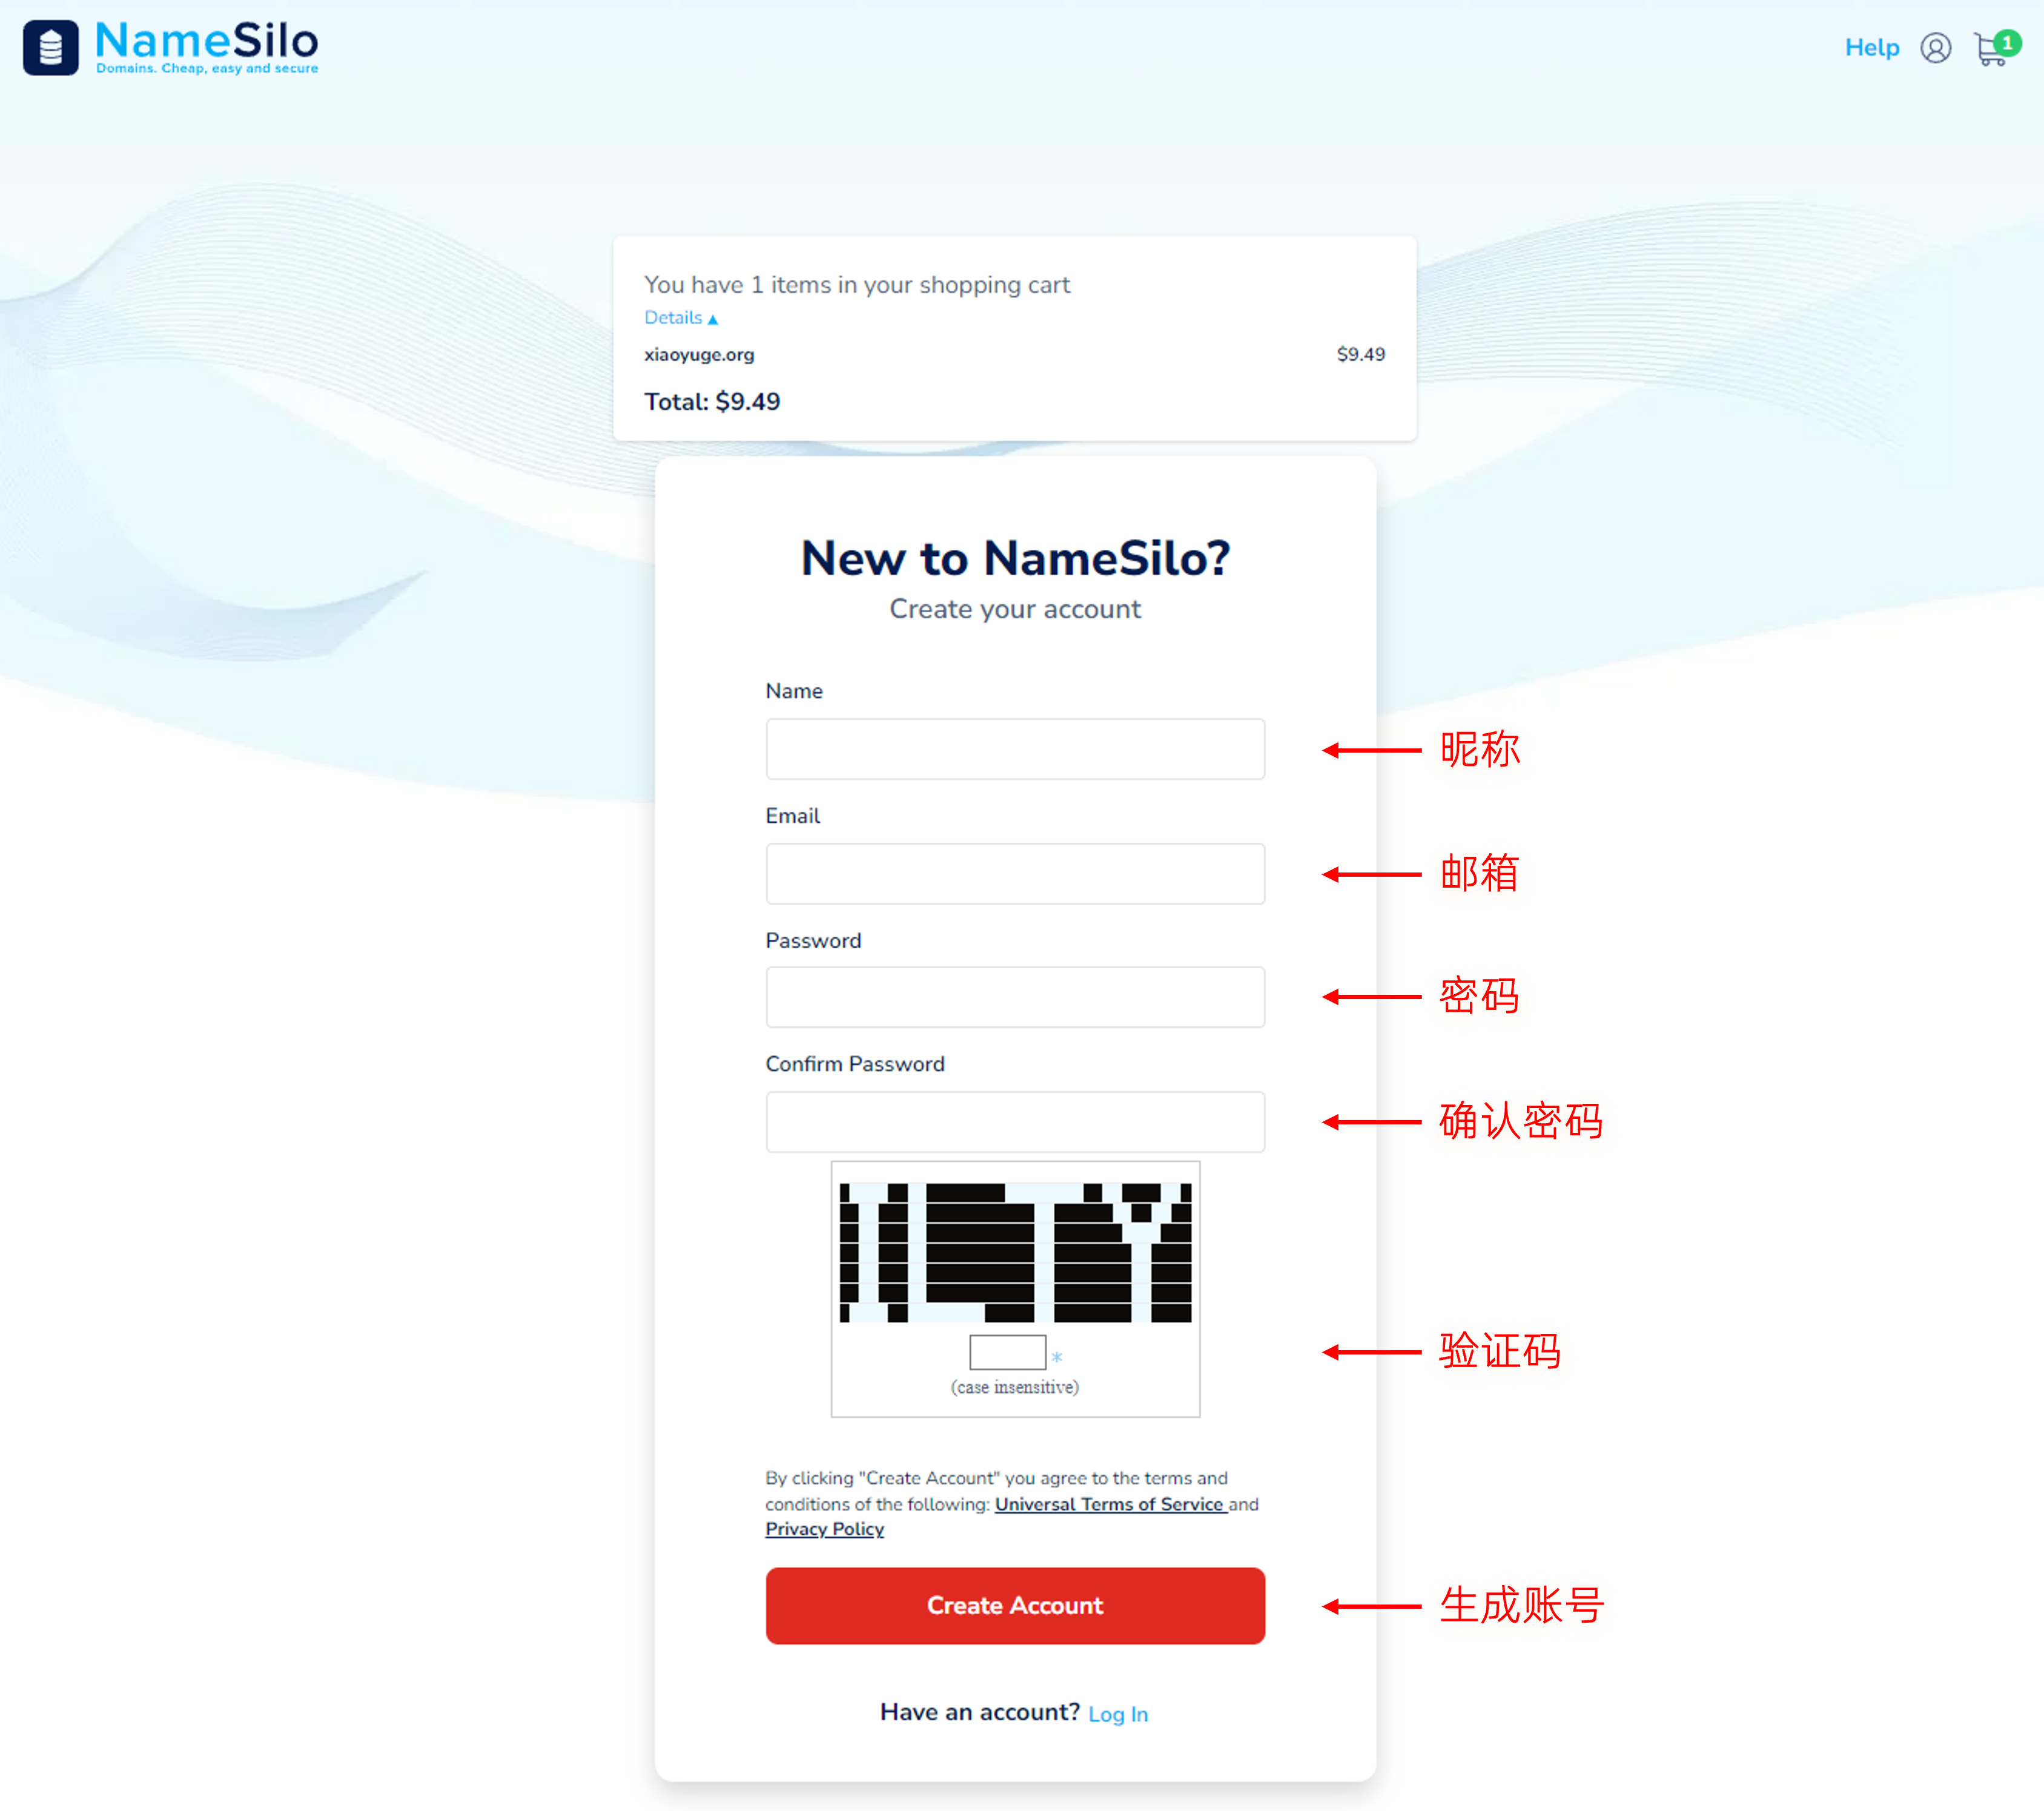Click the Email input field
Image resolution: width=2044 pixels, height=1811 pixels.
(x=1014, y=873)
